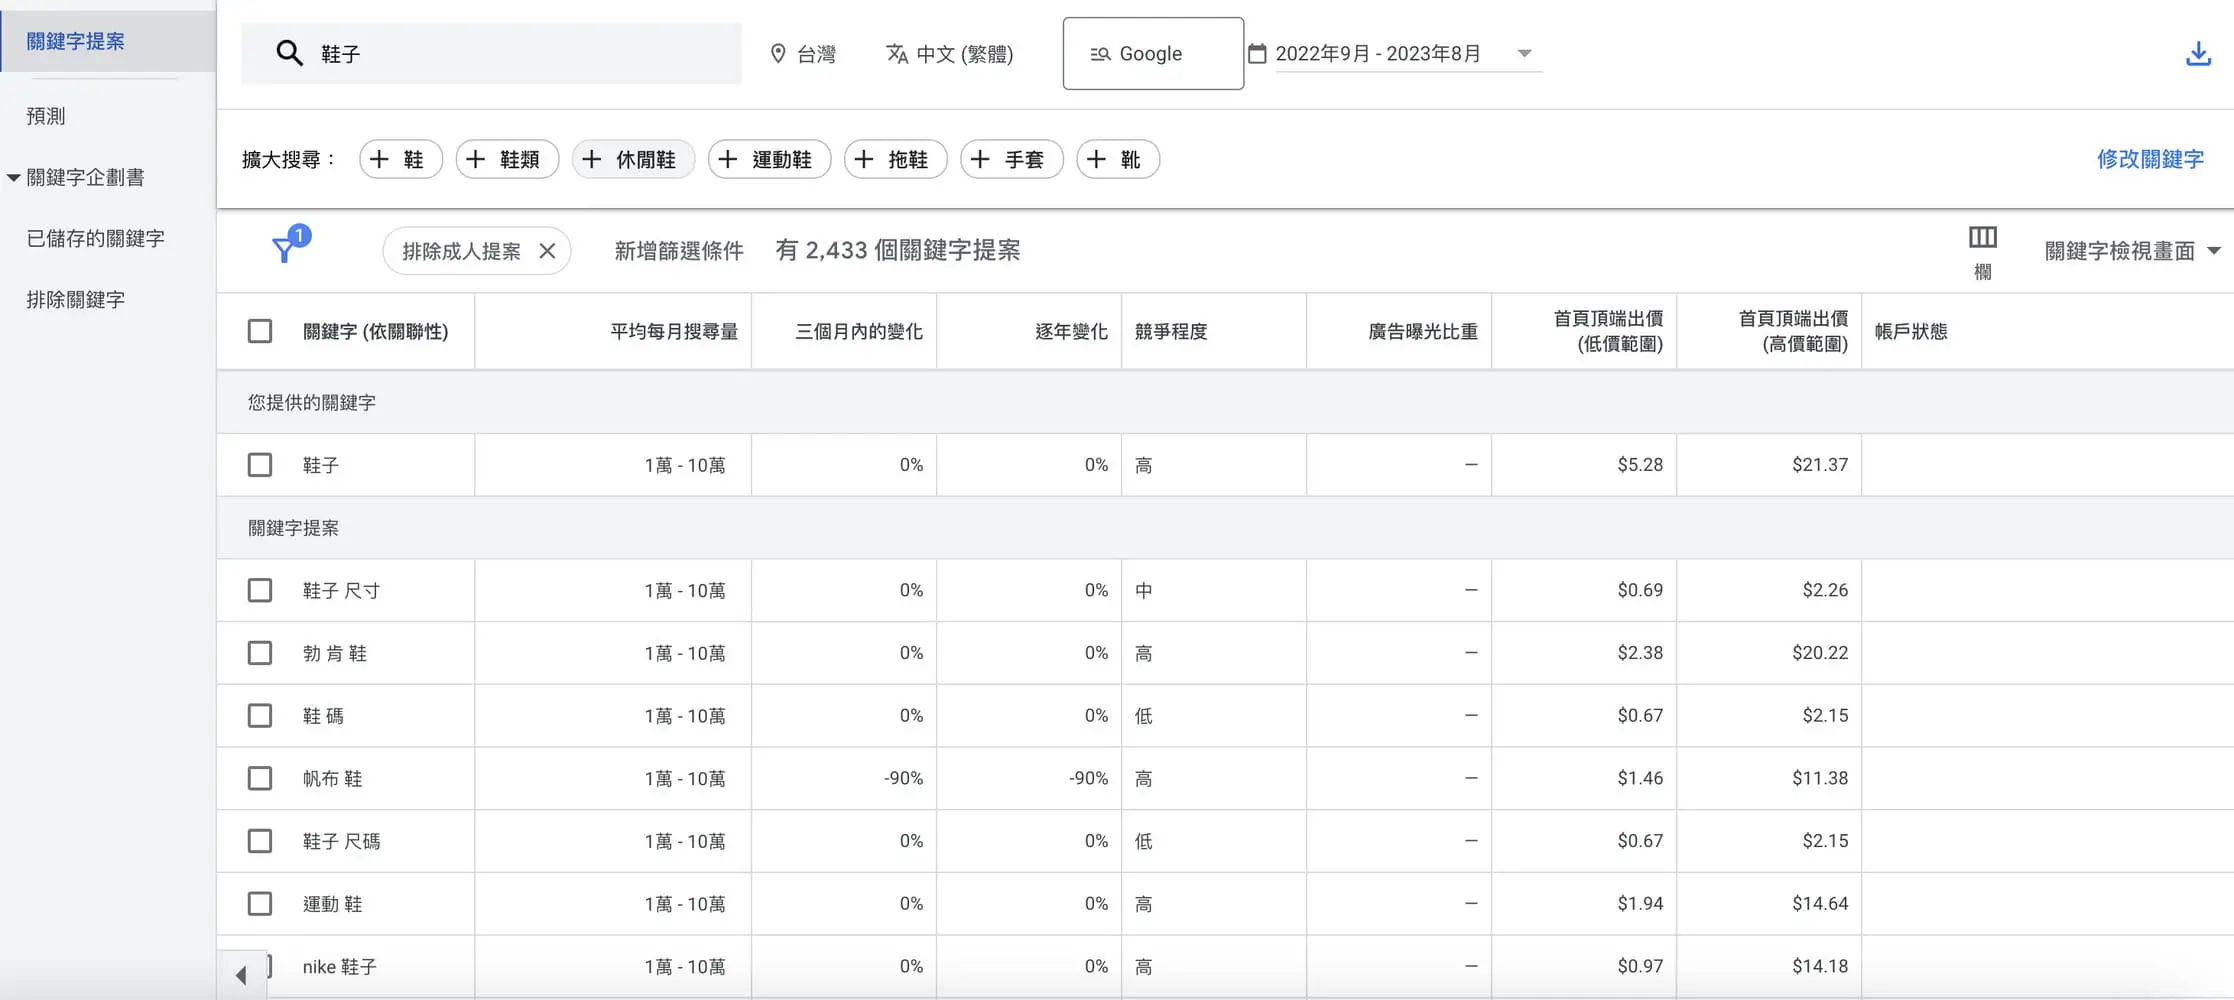Add 拖鞋 suggestion chip
The height and width of the screenshot is (1000, 2234).
tap(895, 159)
